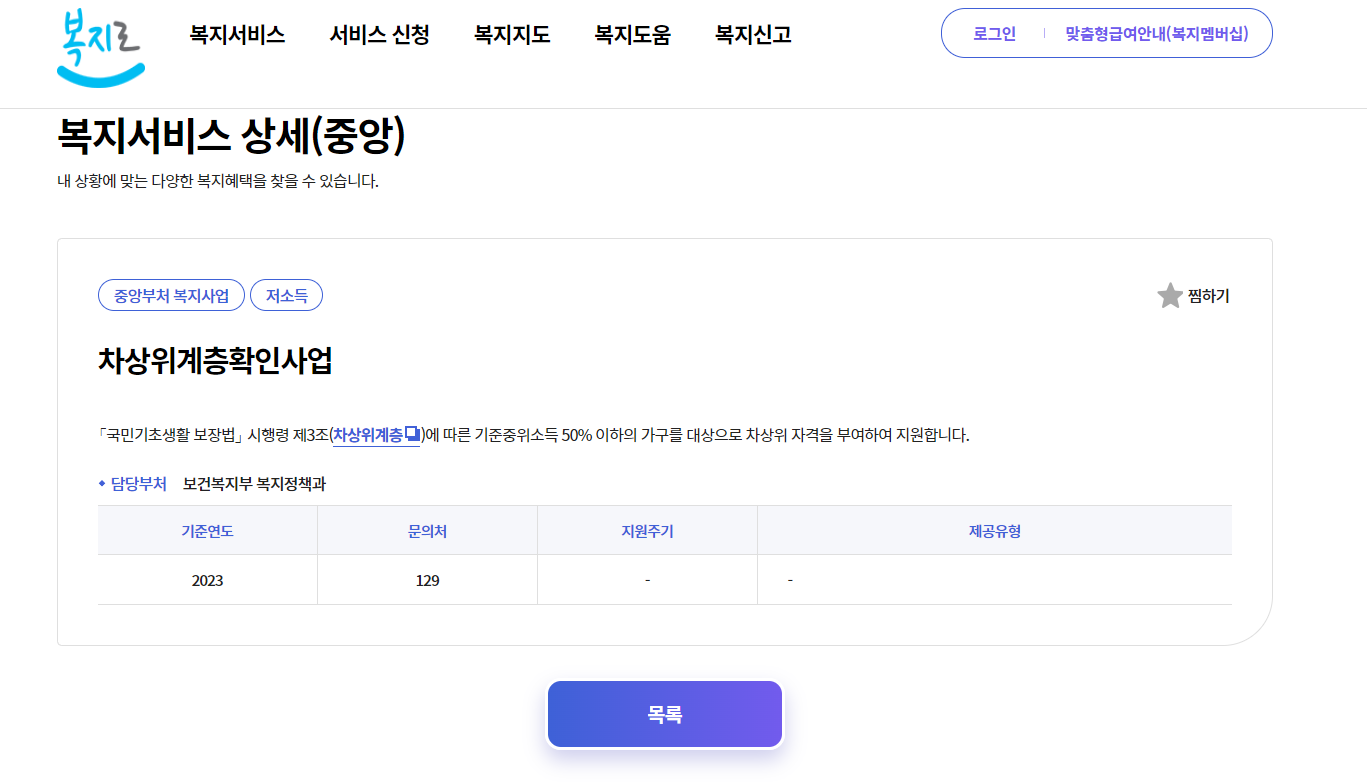Click the 로그인 link
The width and height of the screenshot is (1367, 782).
pyautogui.click(x=990, y=33)
